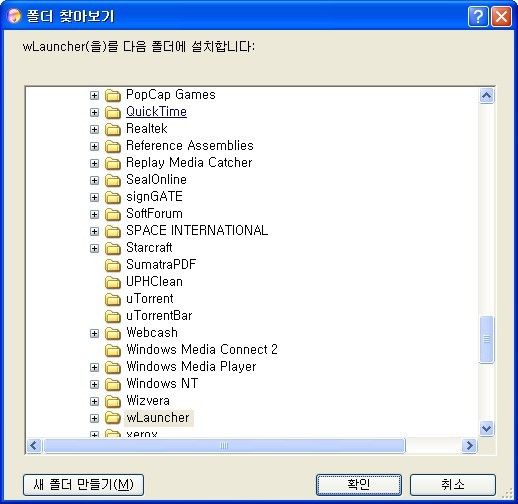Select the Starcraft folder name

pos(149,248)
